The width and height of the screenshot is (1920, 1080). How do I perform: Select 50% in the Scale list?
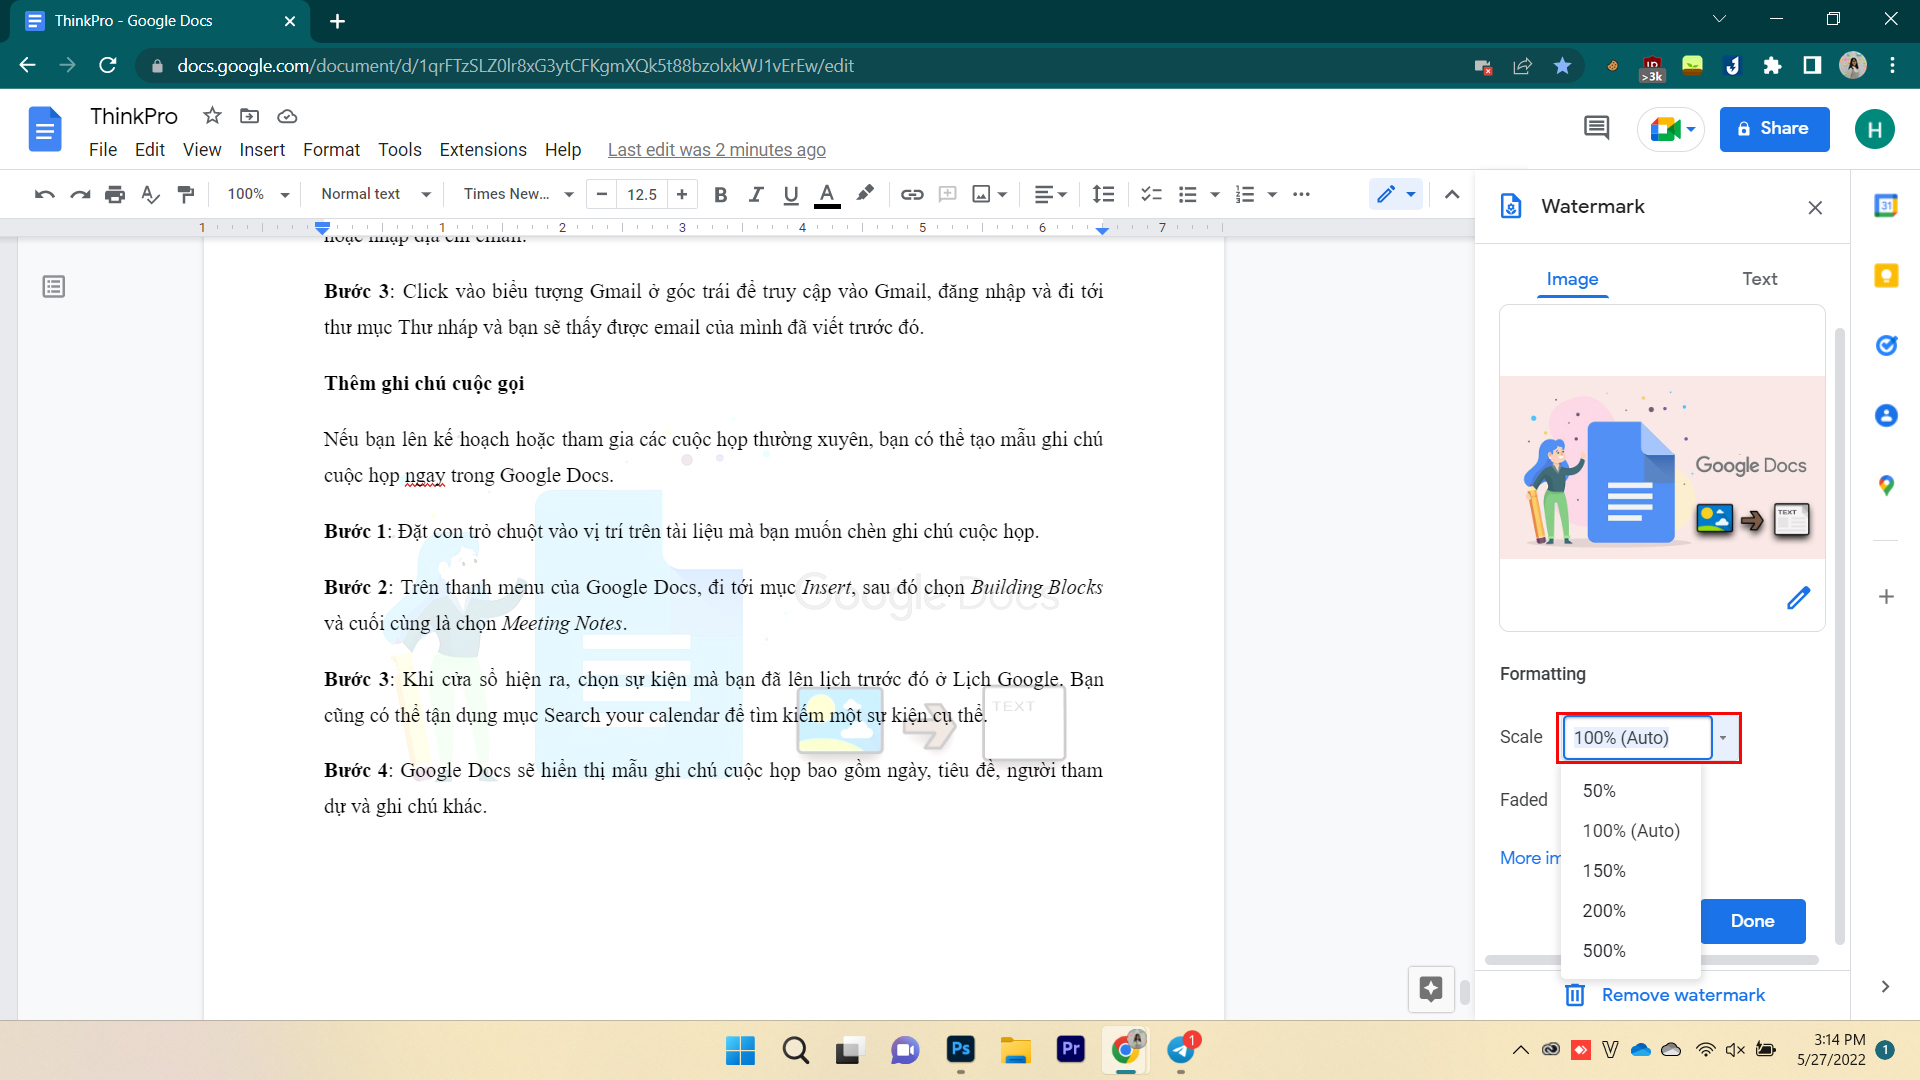(x=1630, y=791)
